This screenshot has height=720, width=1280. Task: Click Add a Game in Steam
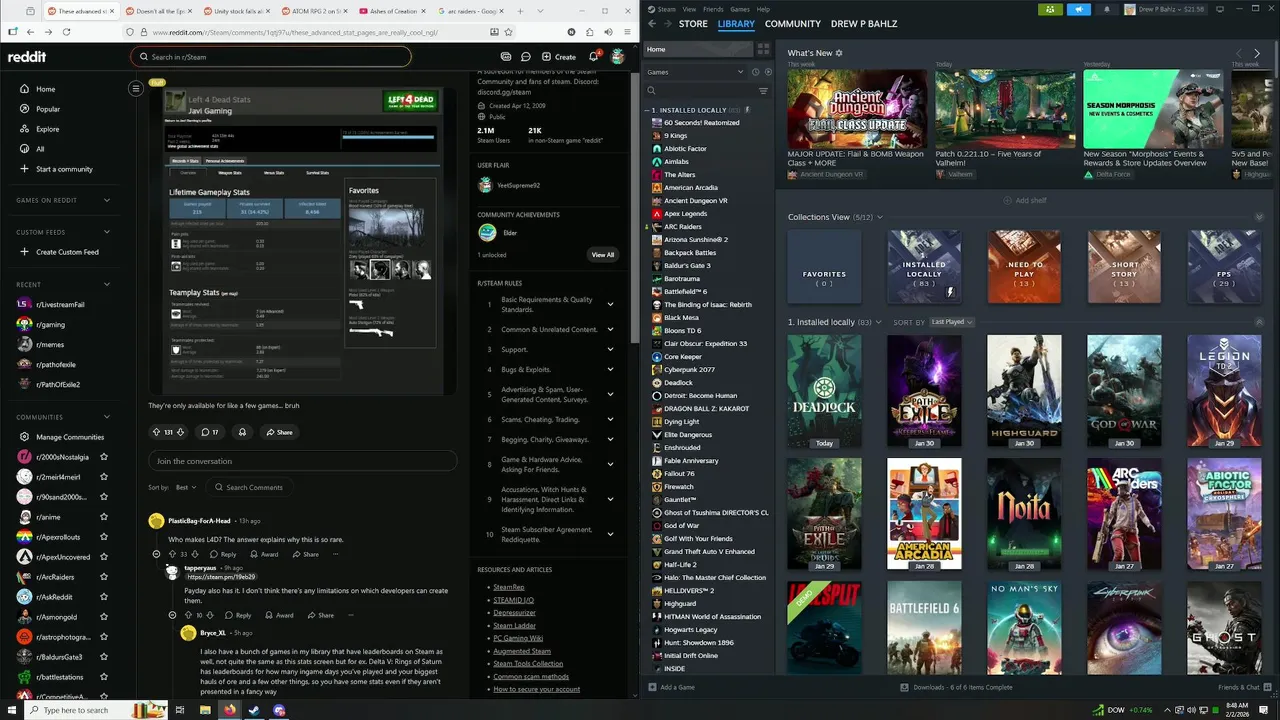pos(671,687)
